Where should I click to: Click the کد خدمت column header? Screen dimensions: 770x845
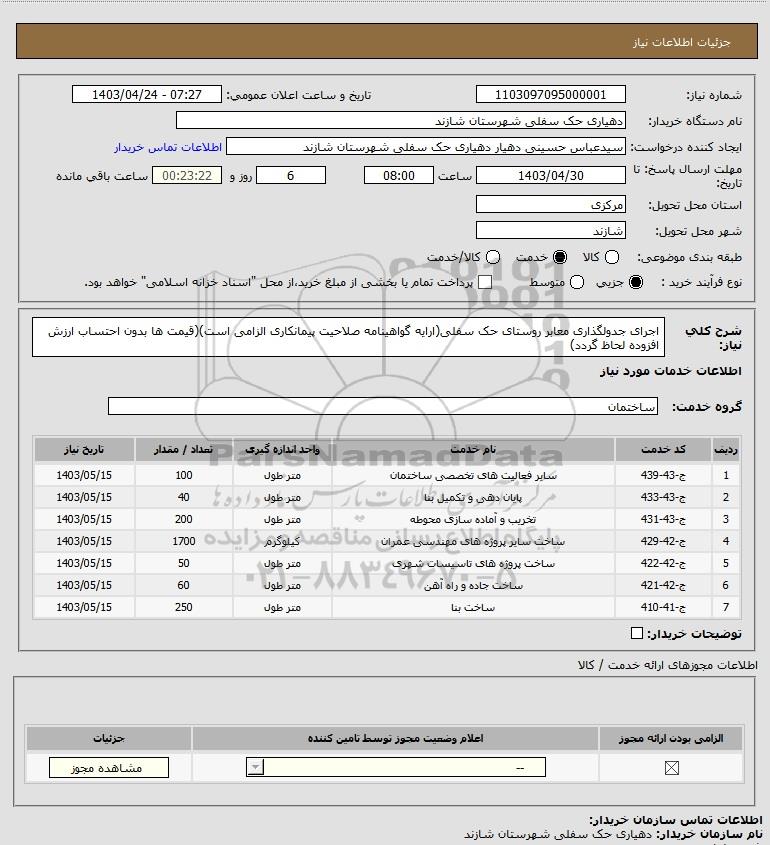click(x=663, y=449)
